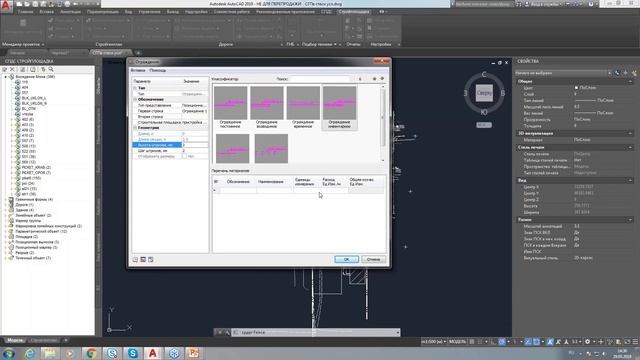Image resolution: width=640 pixels, height=360 pixels.
Task: Expand the PICKET_OPOR (7) tree node
Action: pos(12,173)
